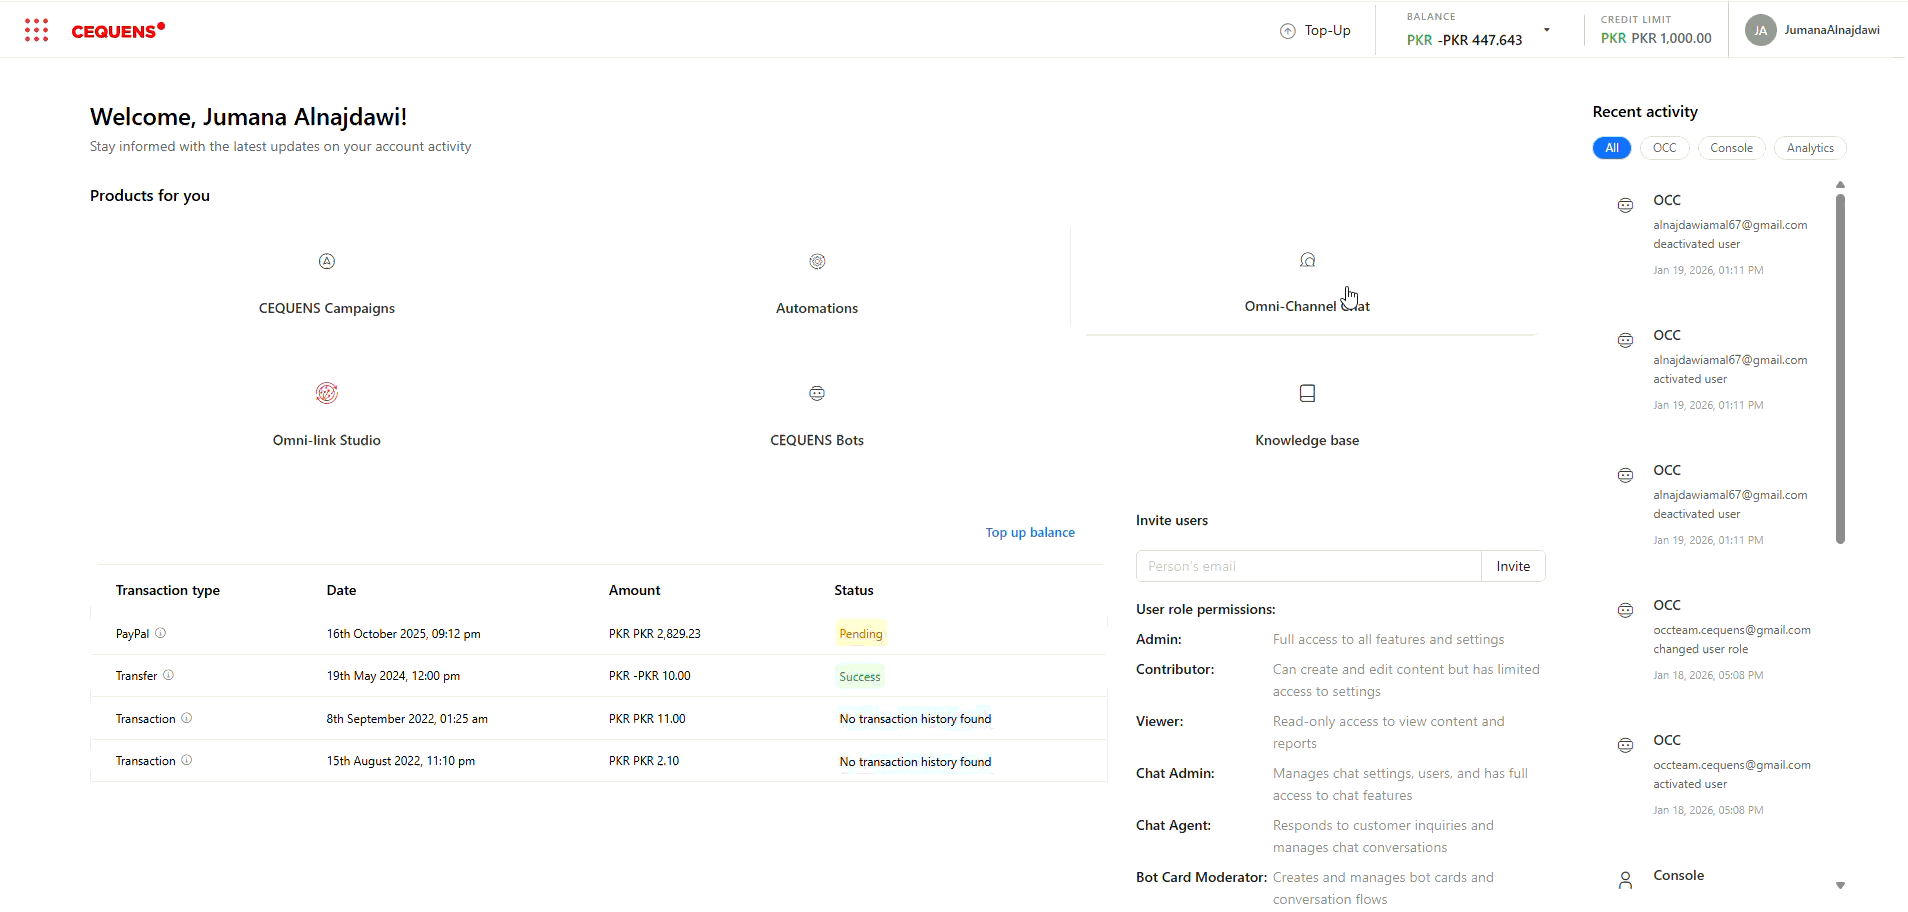Show All recent activity filter
Viewport: 1908px width, 912px height.
click(1612, 148)
